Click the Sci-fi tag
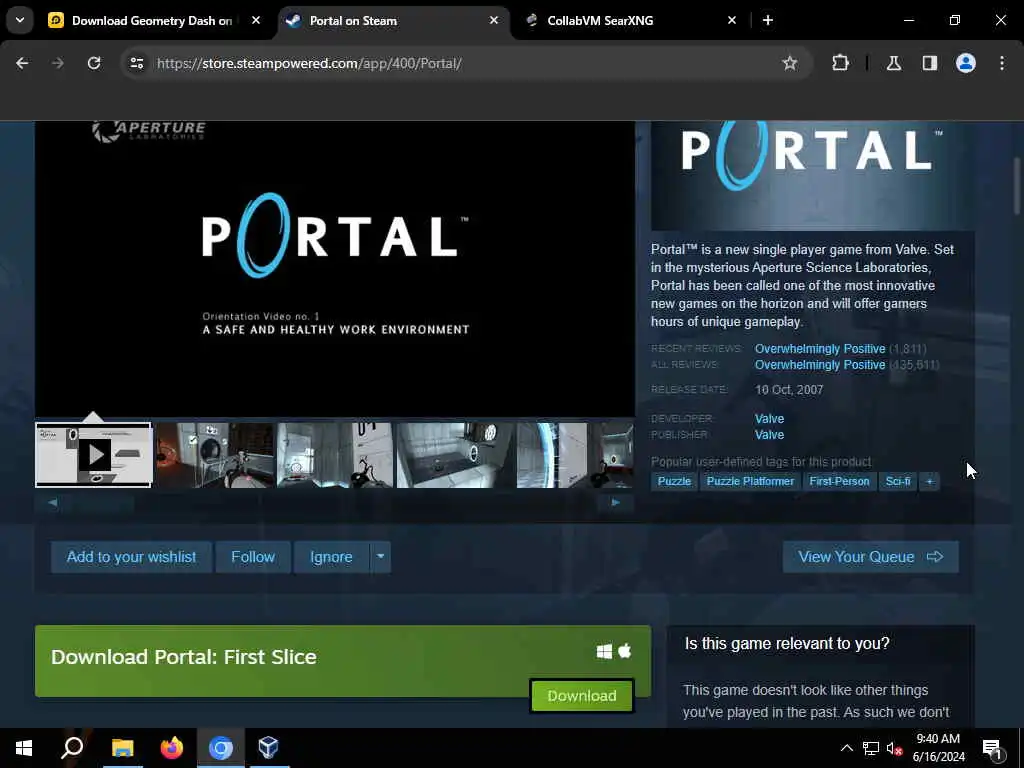The width and height of the screenshot is (1024, 768). click(x=898, y=481)
